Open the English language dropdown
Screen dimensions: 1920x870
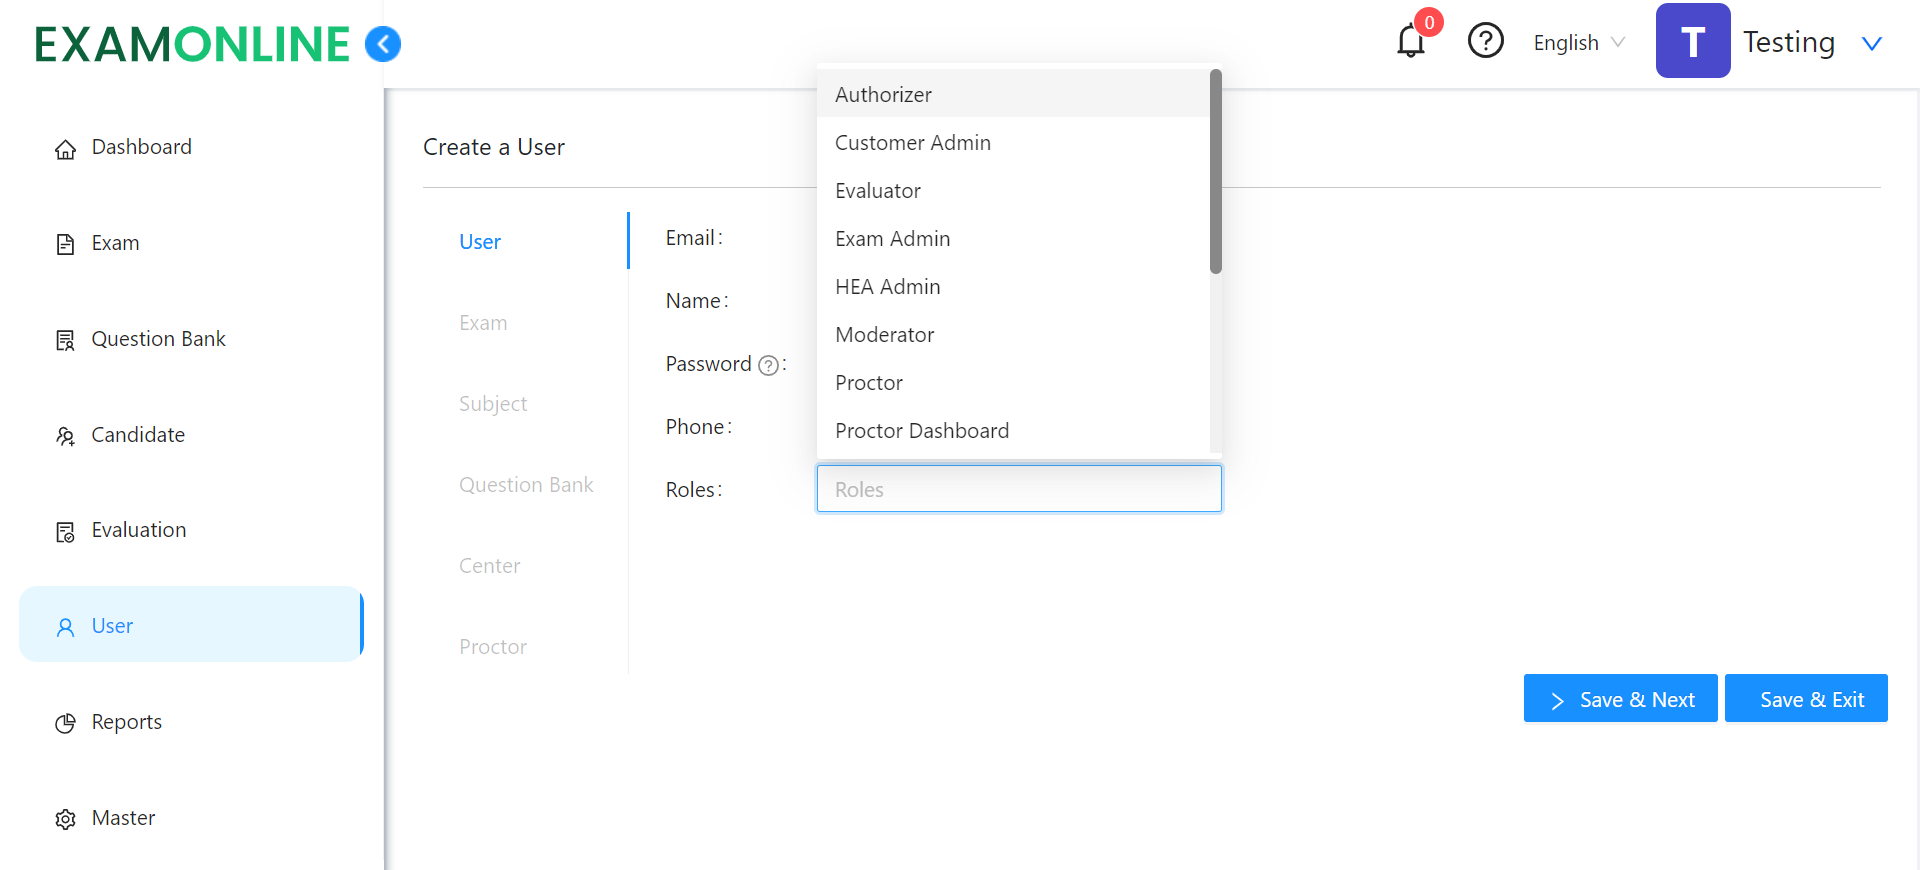(1578, 43)
